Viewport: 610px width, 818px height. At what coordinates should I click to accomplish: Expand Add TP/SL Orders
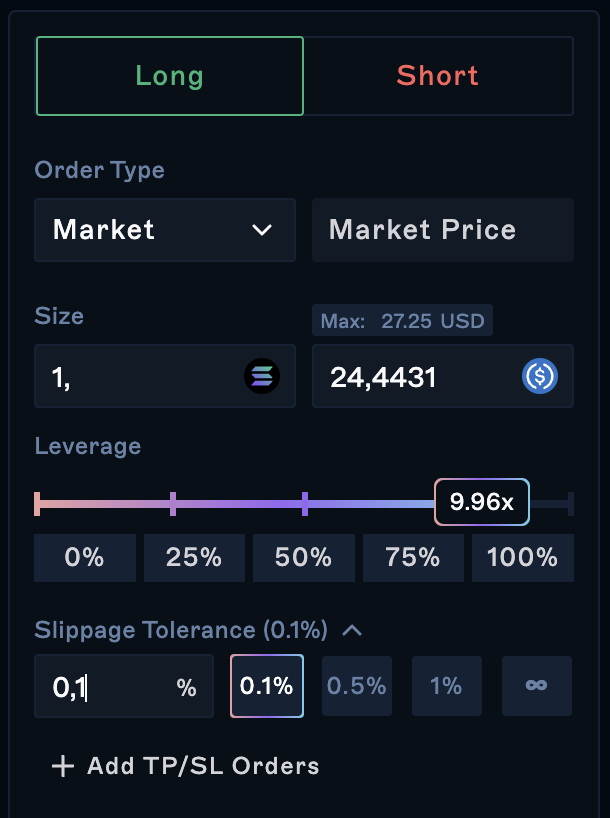click(202, 766)
